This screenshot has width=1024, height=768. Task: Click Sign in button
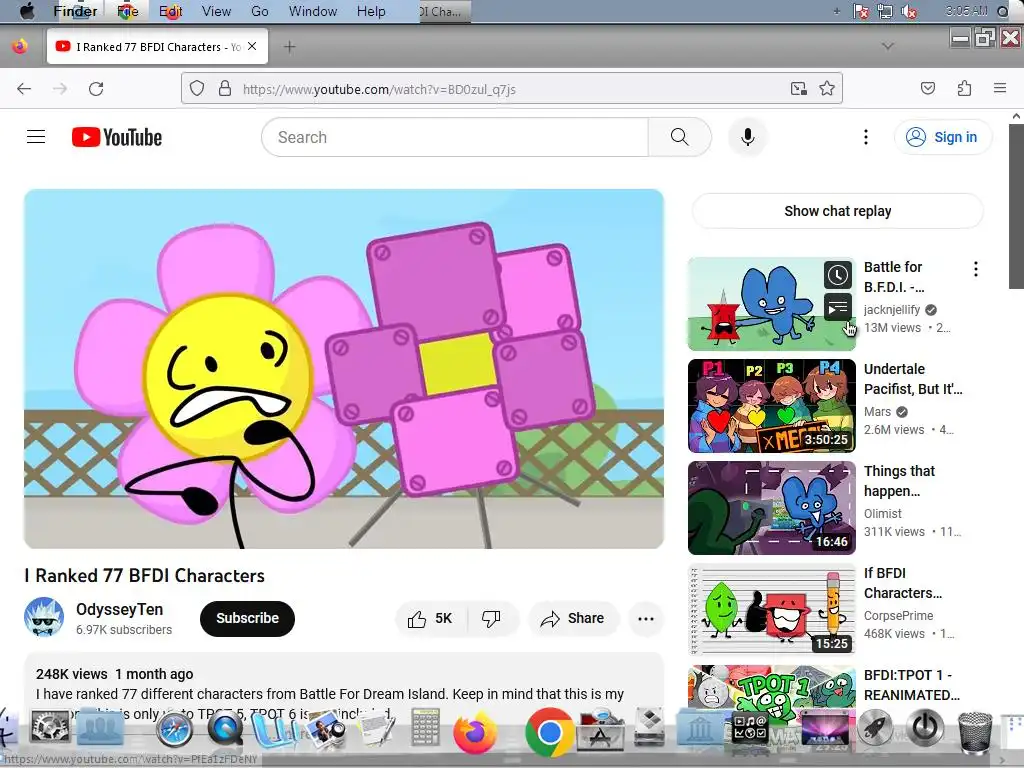(943, 137)
